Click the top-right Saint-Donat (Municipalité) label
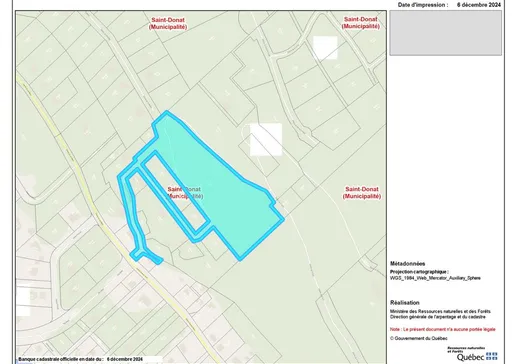Screen dimensions: 520x364 click(361, 23)
